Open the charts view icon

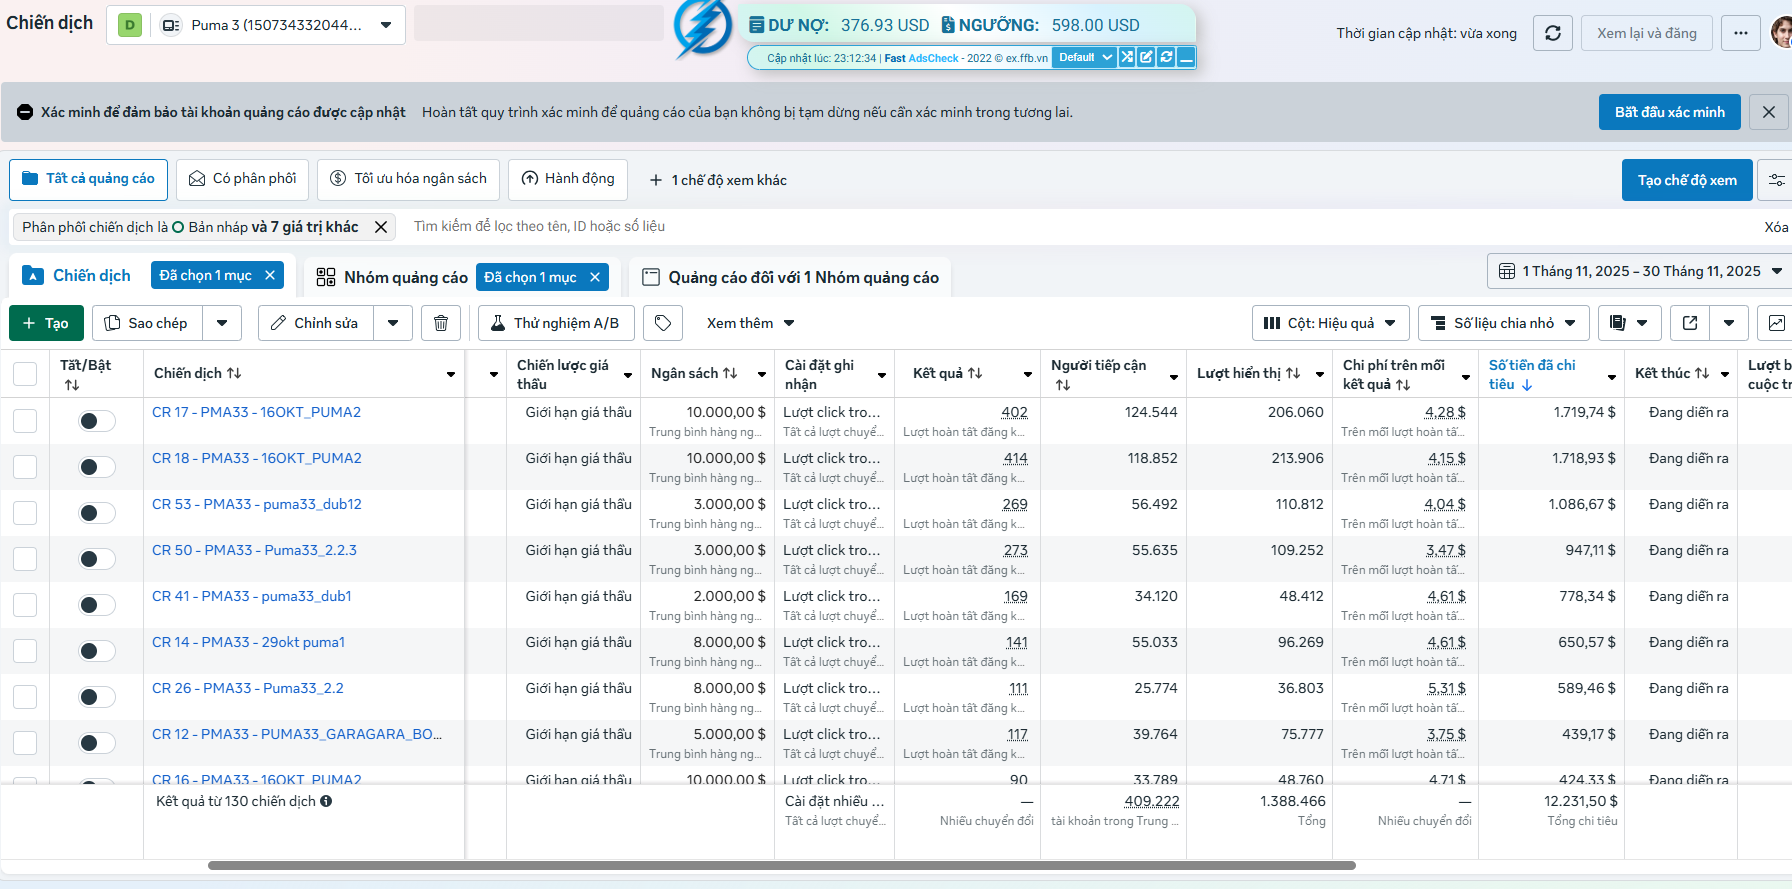pos(1776,323)
